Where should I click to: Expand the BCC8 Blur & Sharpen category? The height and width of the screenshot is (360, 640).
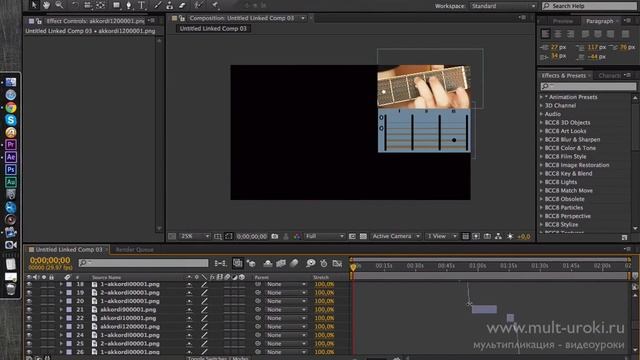click(542, 140)
